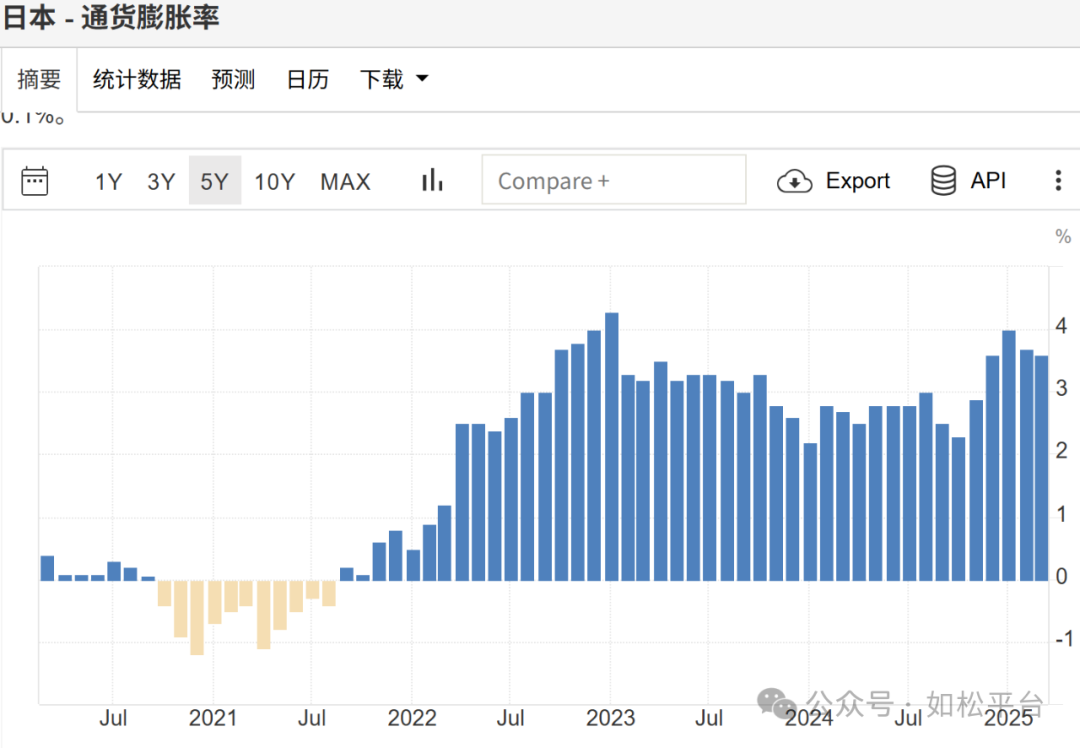
Task: Click the API text link
Action: click(988, 181)
